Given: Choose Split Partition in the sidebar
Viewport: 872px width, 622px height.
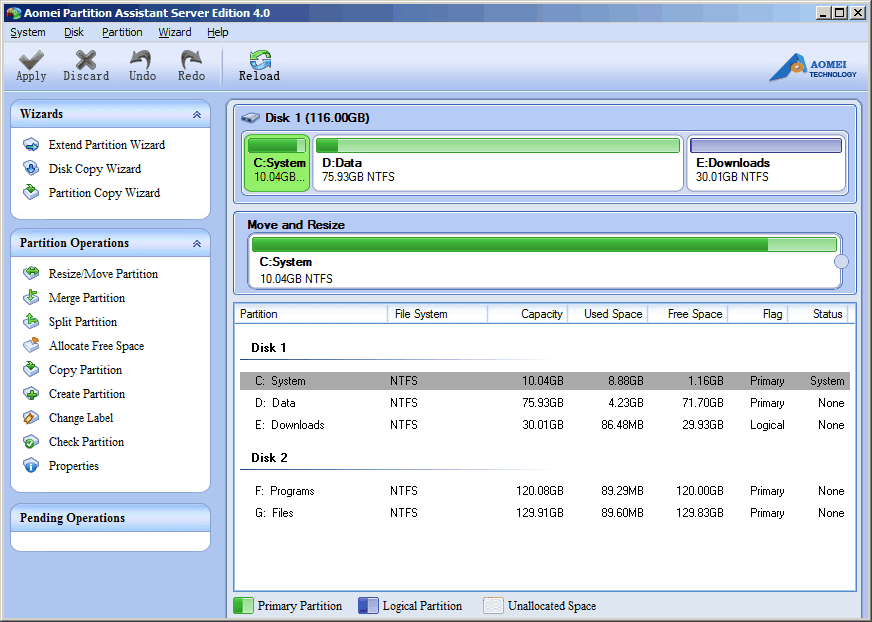Looking at the screenshot, I should click(x=82, y=322).
